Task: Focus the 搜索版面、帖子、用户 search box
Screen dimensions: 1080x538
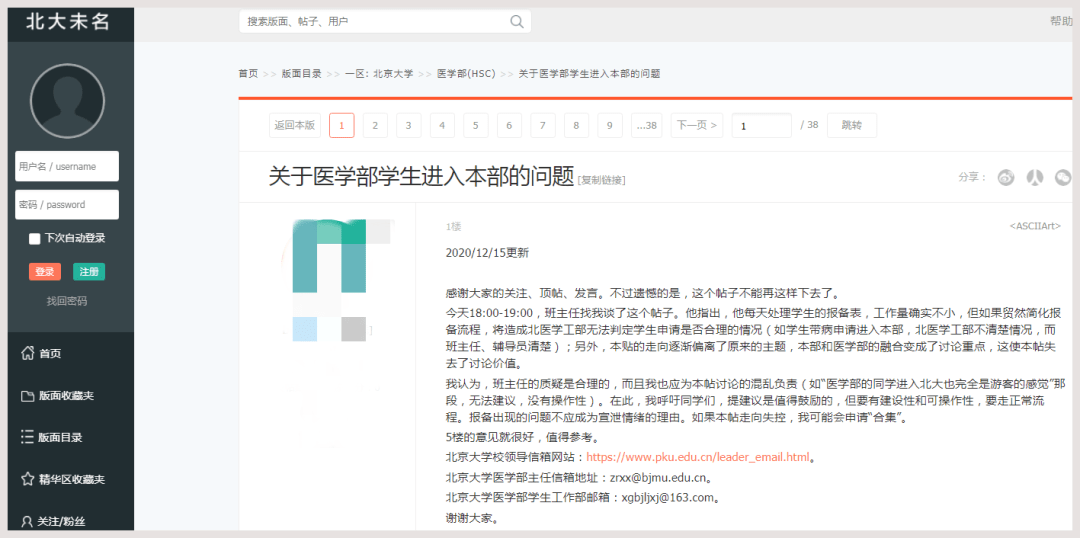Action: [385, 21]
